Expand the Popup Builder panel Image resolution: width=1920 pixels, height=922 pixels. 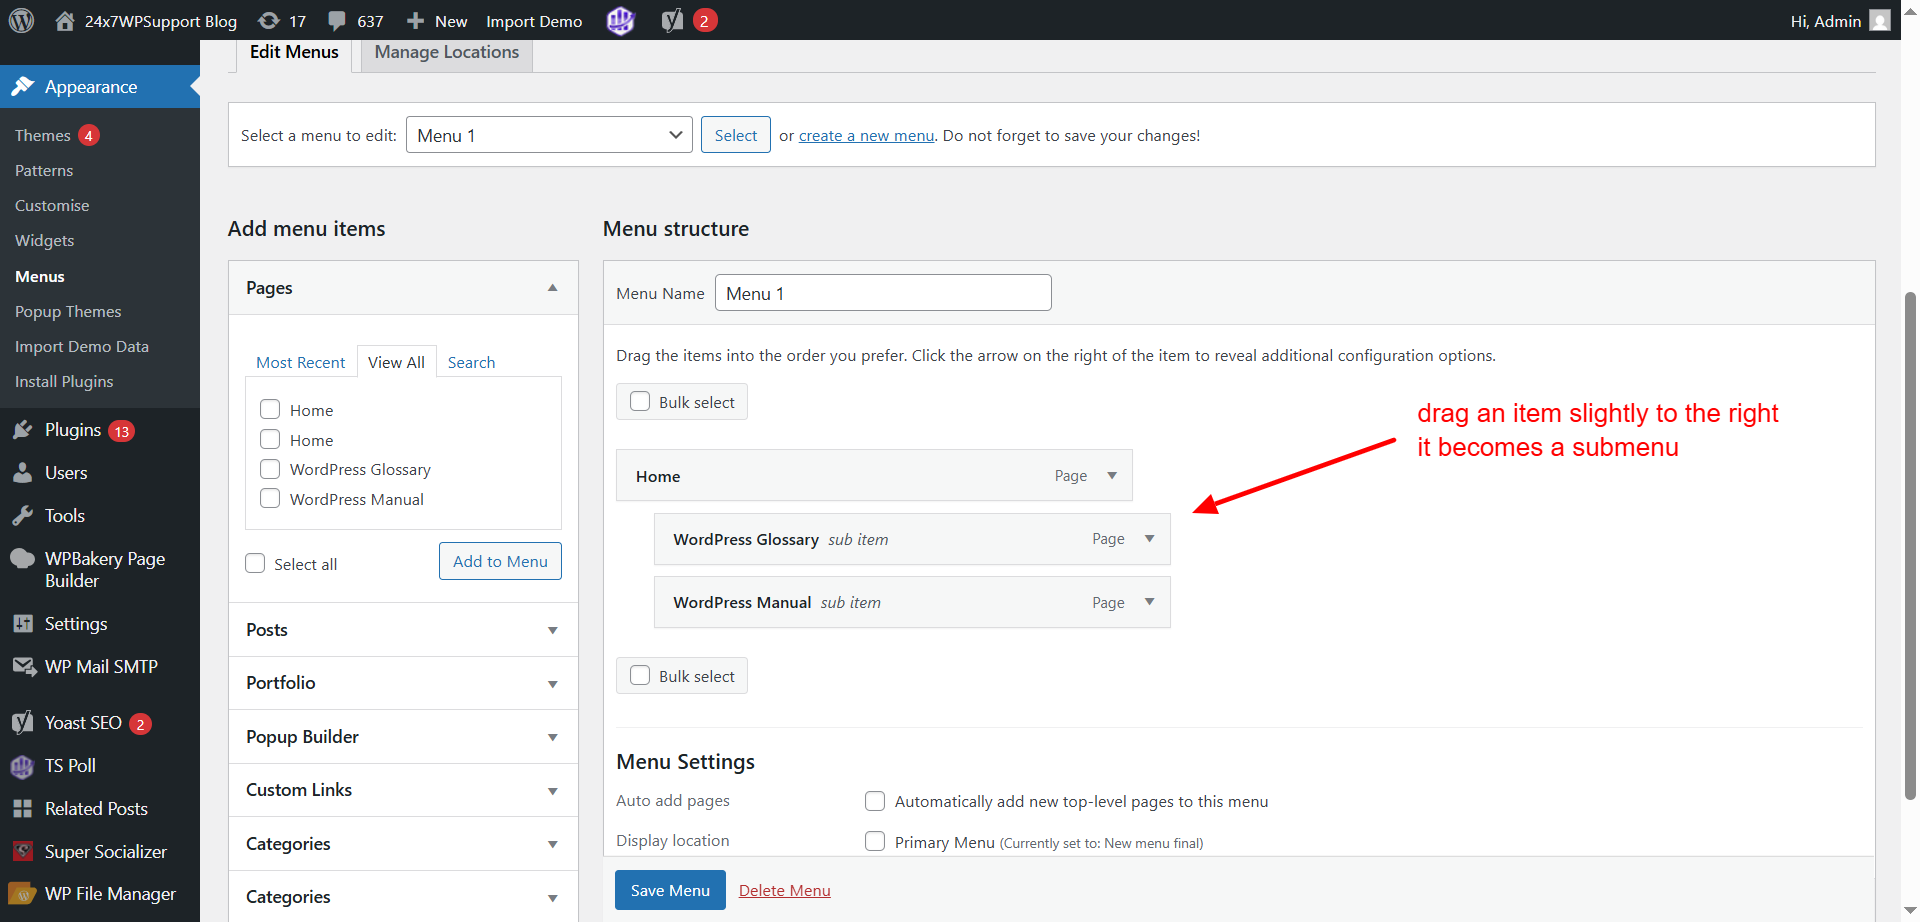point(553,737)
